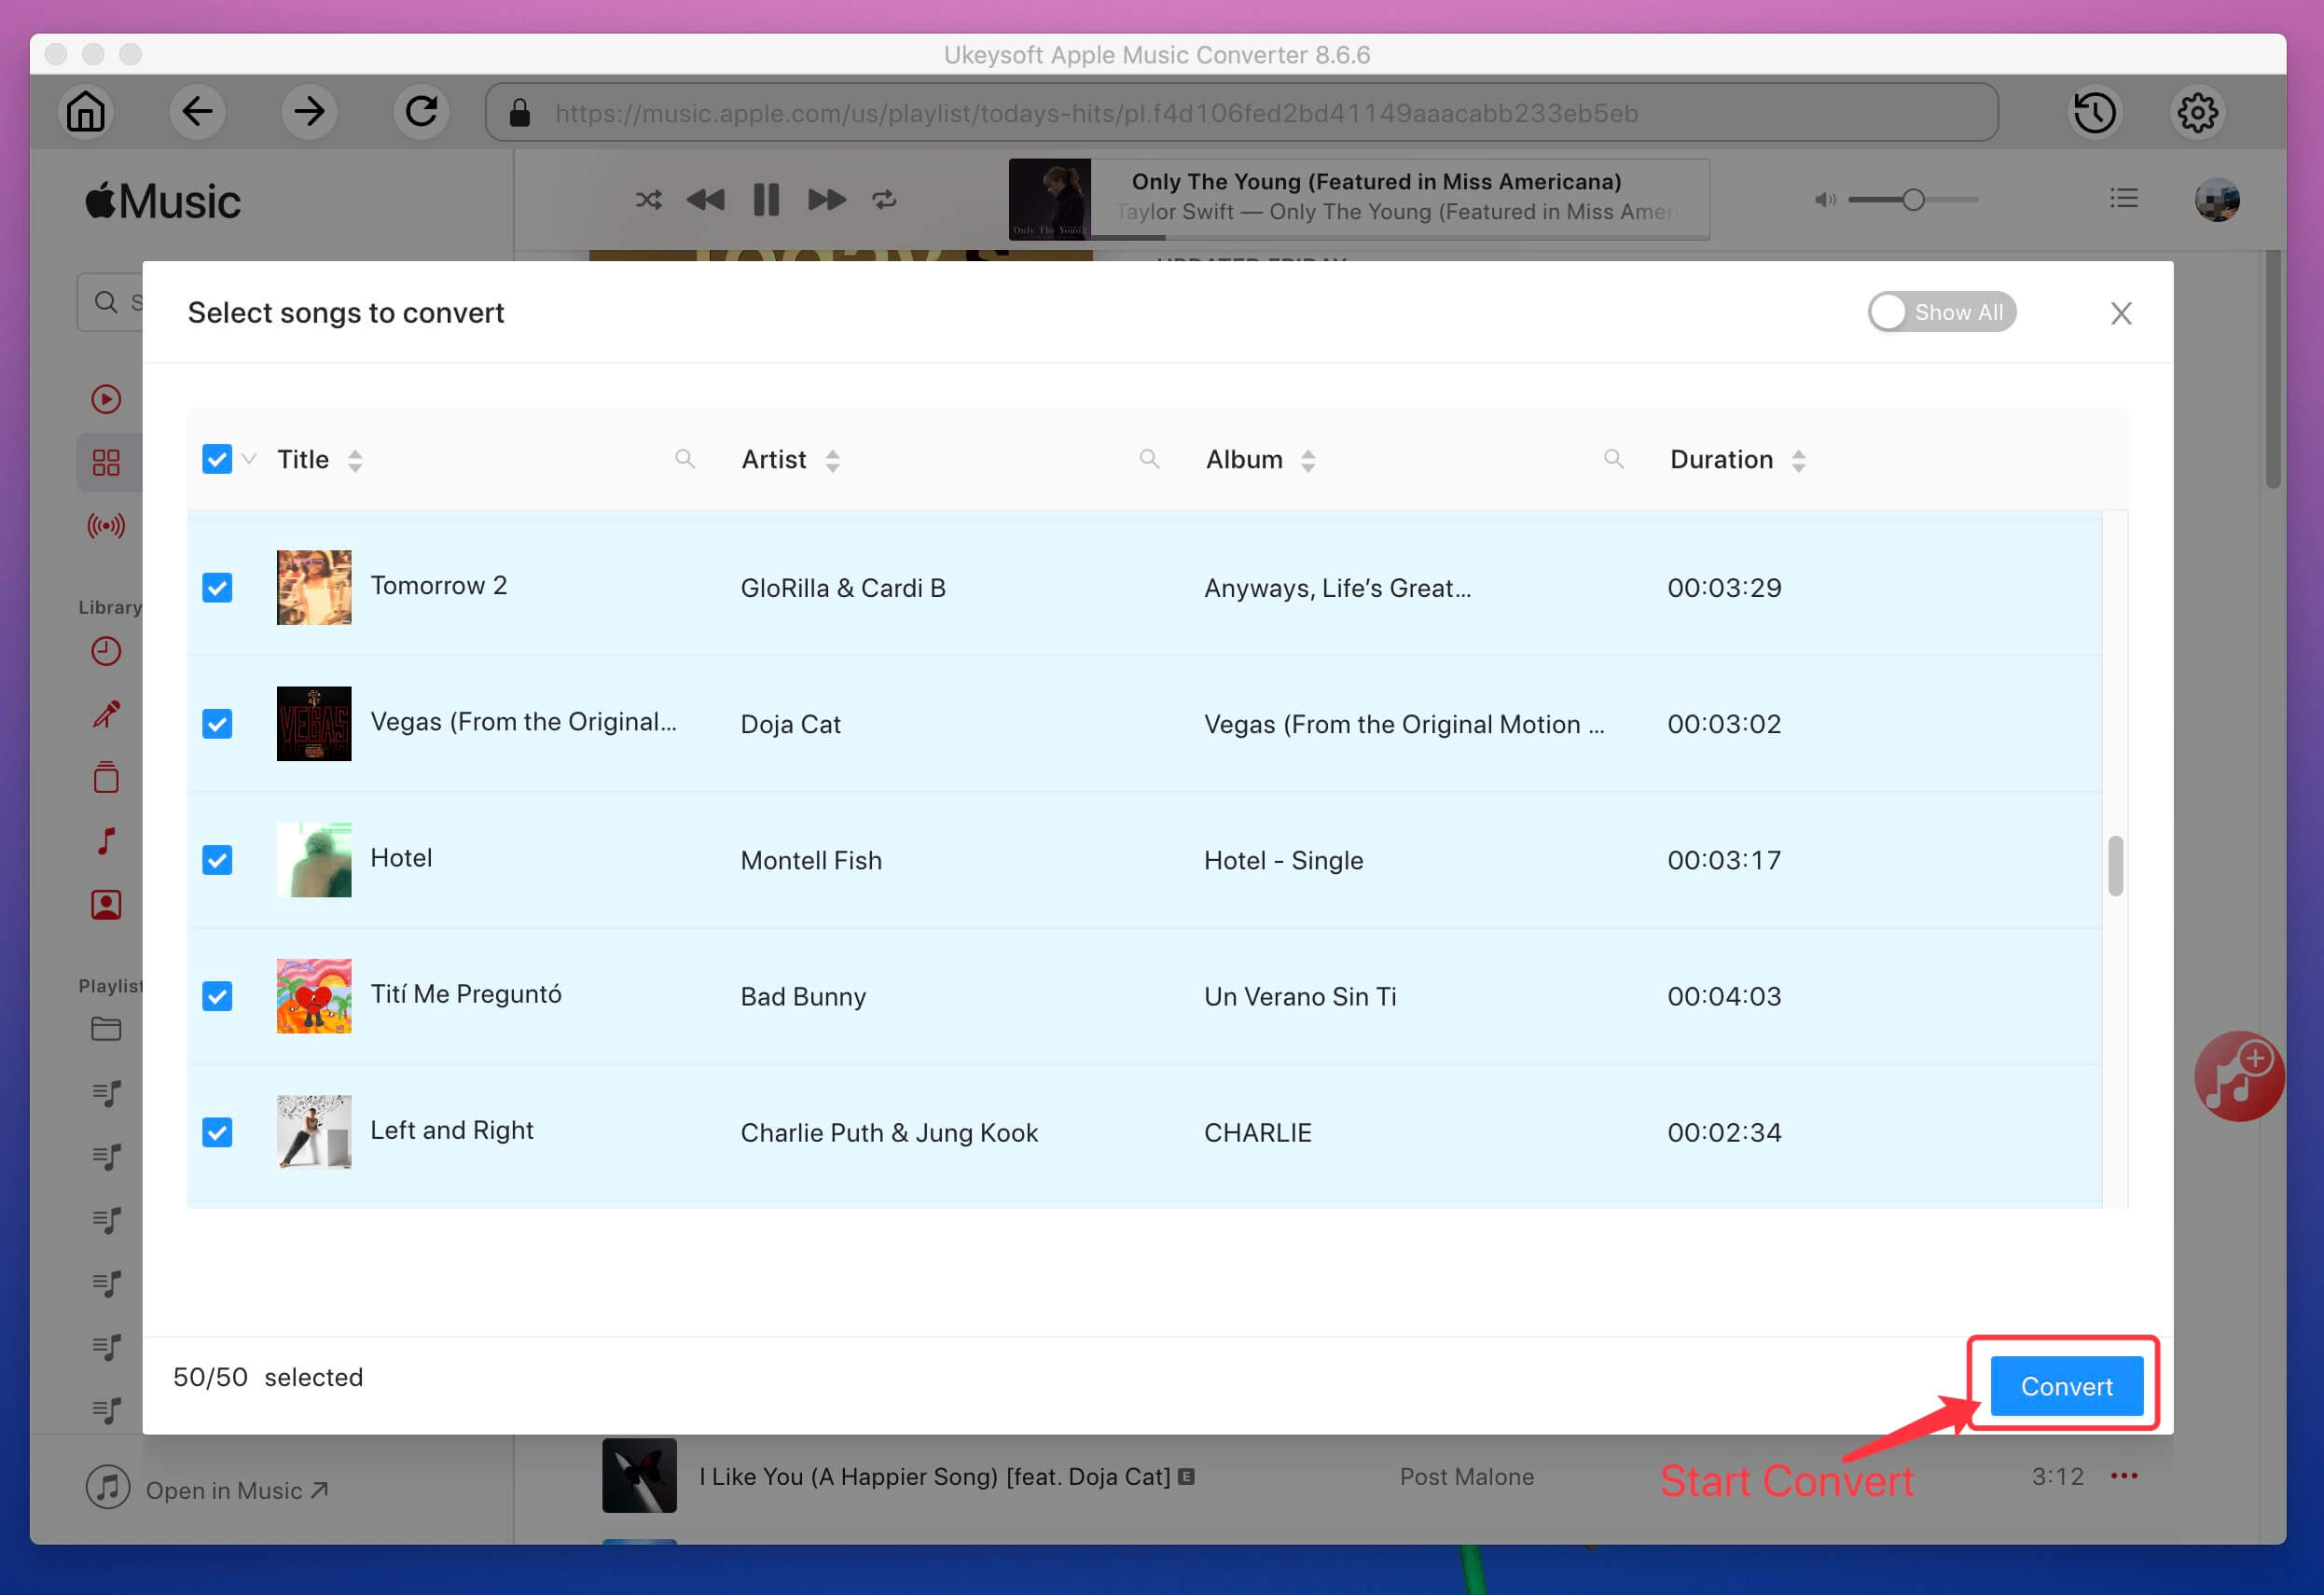Screen dimensions: 2324x1595
Task: Uncheck the Tomorrow 2 song checkbox
Action: tap(217, 587)
